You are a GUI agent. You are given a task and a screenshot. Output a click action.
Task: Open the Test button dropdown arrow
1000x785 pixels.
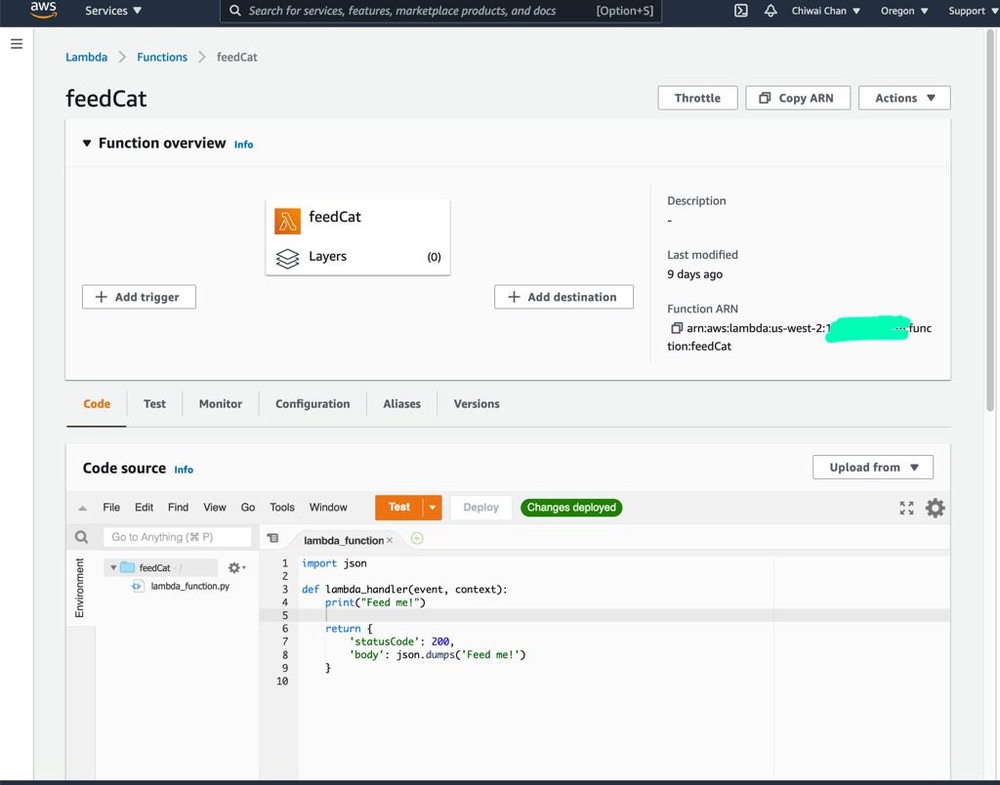pos(432,508)
